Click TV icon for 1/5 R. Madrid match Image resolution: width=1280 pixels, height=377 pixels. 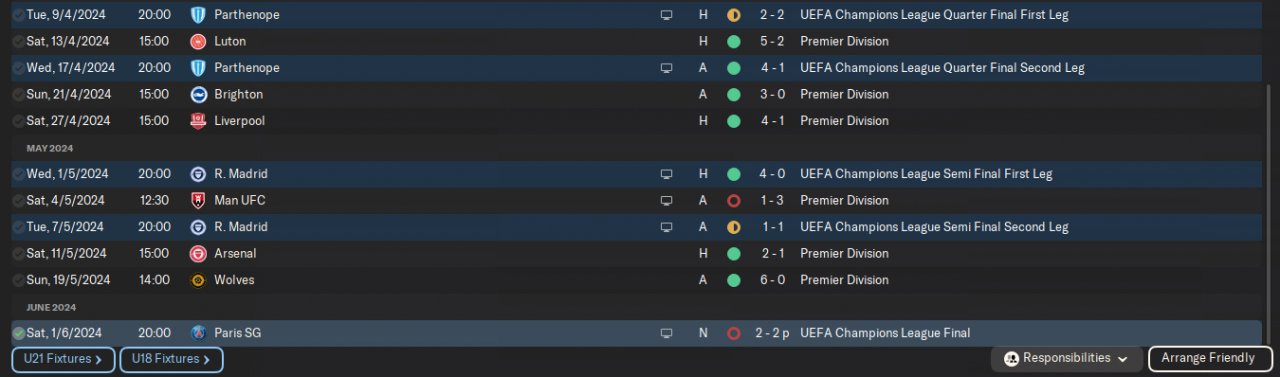point(667,174)
